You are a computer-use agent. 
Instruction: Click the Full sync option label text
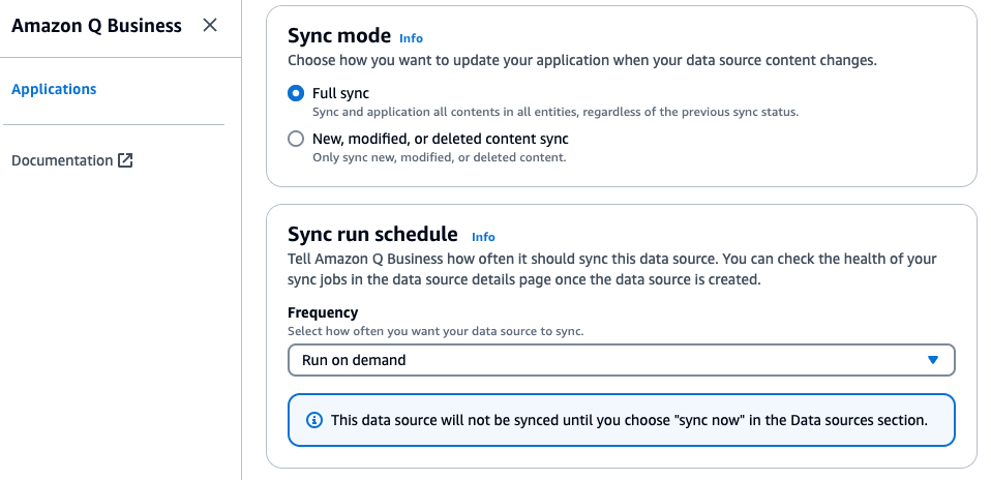coord(340,93)
